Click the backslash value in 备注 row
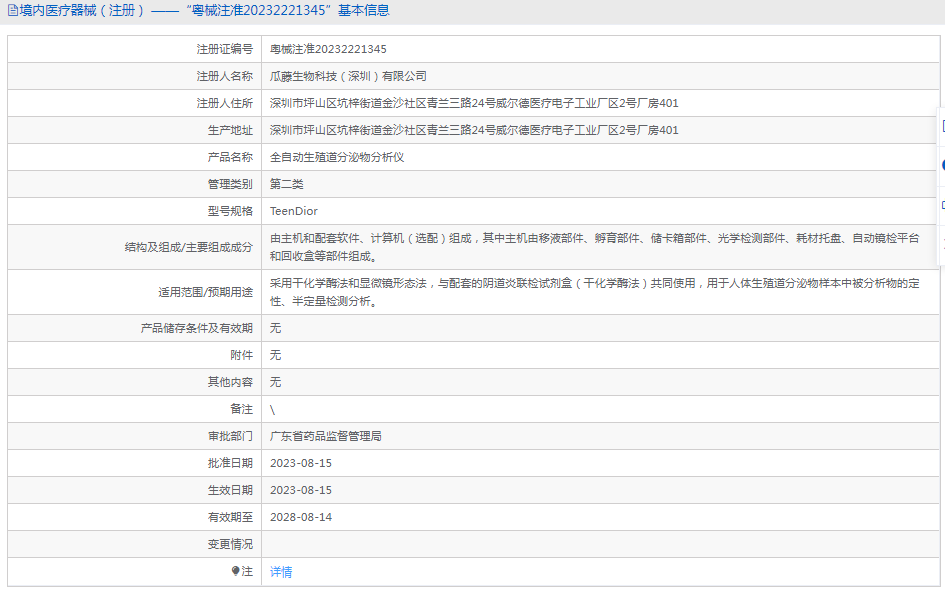 [272, 410]
